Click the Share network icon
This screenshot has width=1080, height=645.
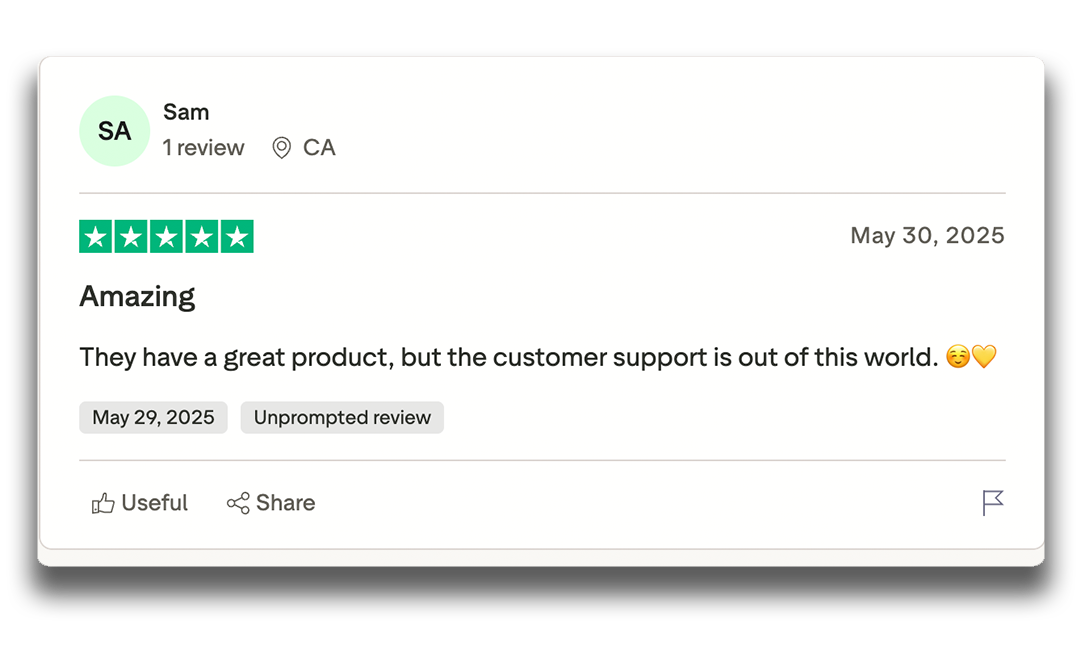tap(238, 503)
